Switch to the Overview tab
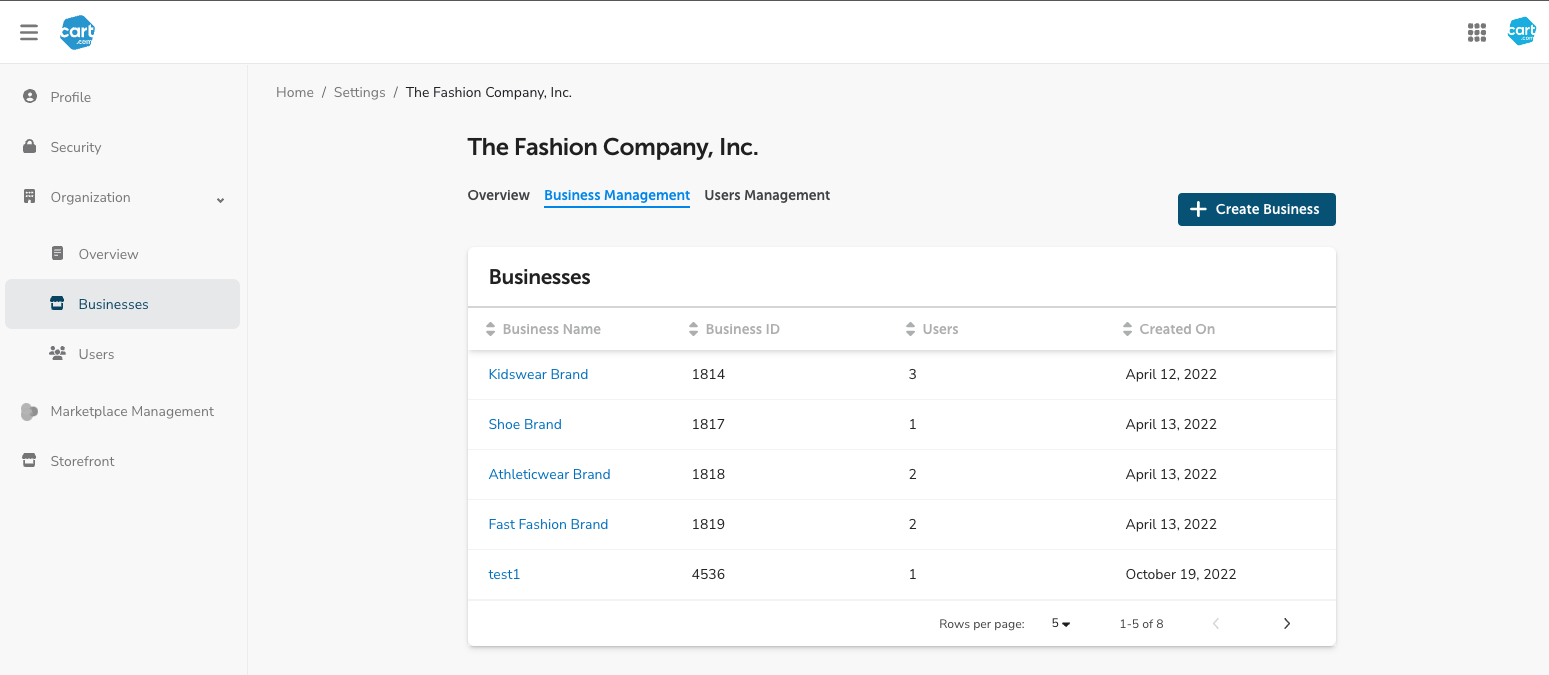Image resolution: width=1549 pixels, height=675 pixels. click(498, 195)
